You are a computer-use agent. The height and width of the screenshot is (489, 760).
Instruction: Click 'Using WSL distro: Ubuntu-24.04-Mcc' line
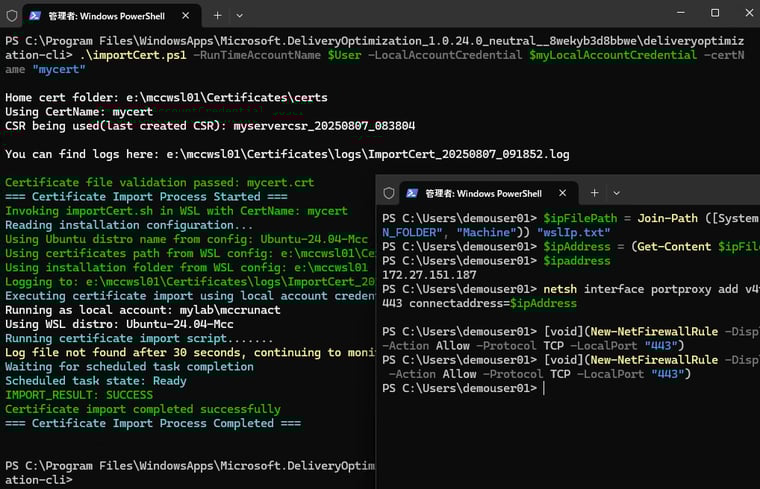click(x=119, y=324)
